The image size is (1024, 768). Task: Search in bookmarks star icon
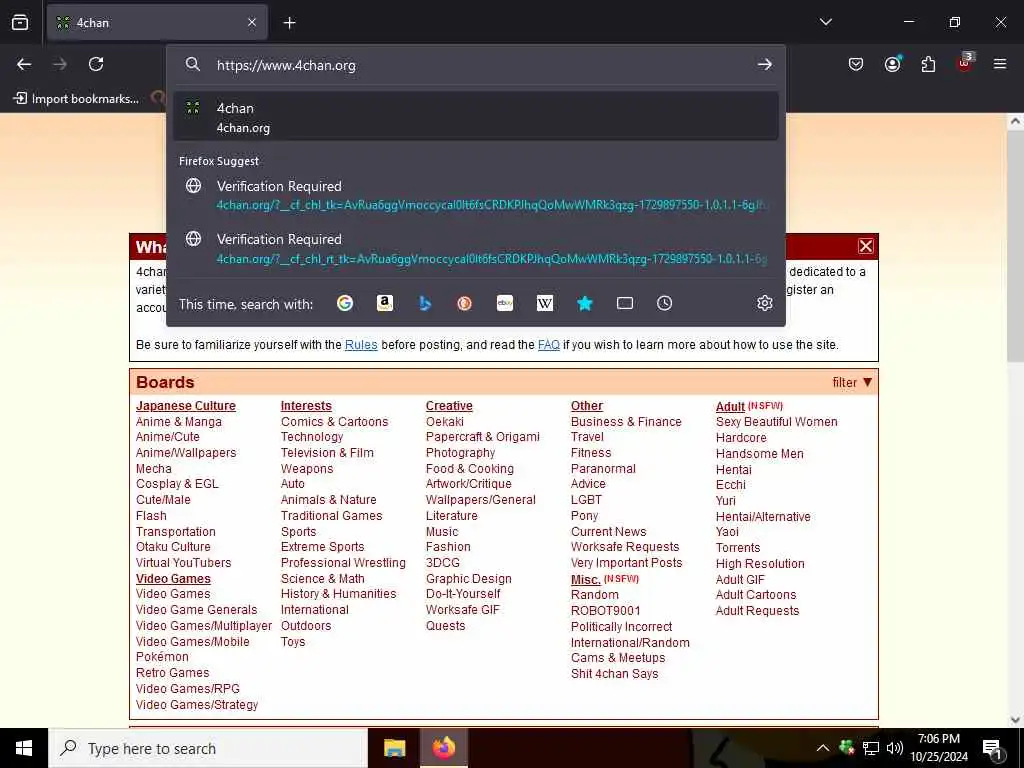pyautogui.click(x=585, y=303)
